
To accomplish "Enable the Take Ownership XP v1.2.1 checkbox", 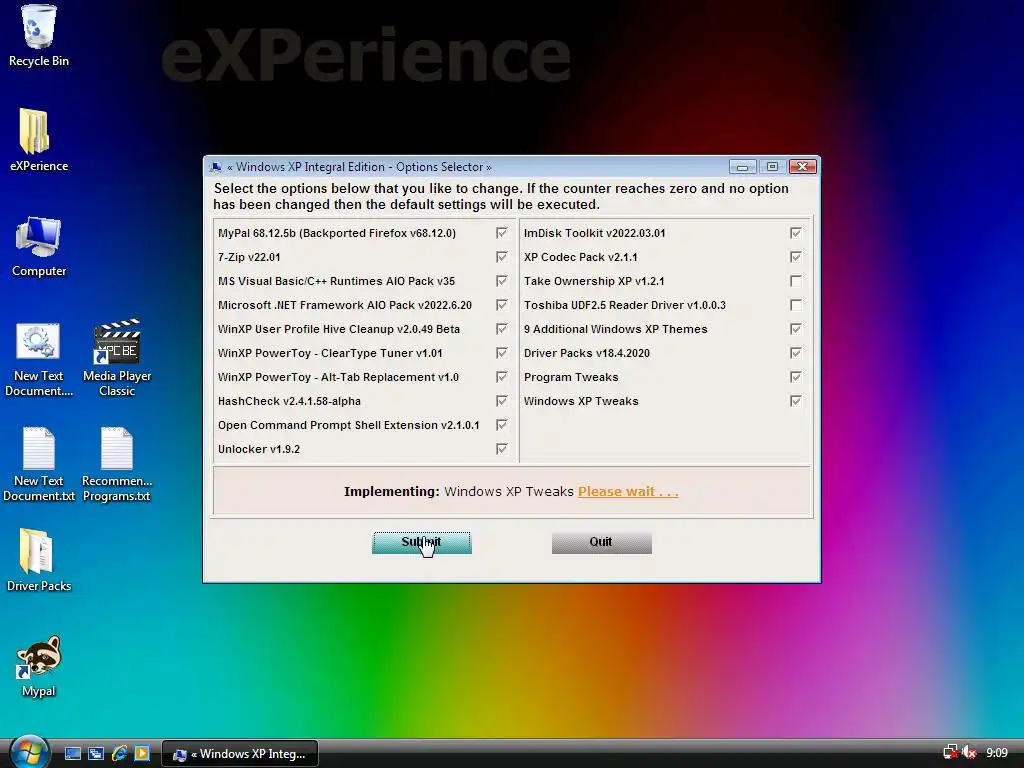I will [x=795, y=281].
